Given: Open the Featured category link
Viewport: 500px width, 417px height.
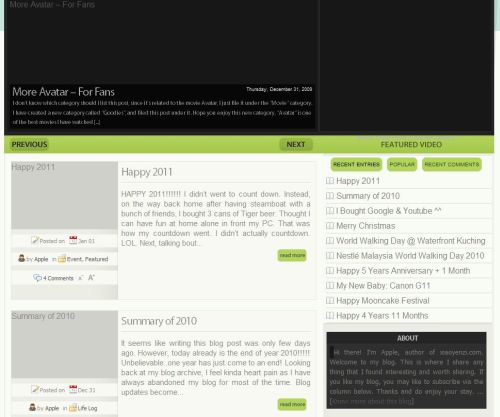Looking at the screenshot, I should tap(97, 259).
